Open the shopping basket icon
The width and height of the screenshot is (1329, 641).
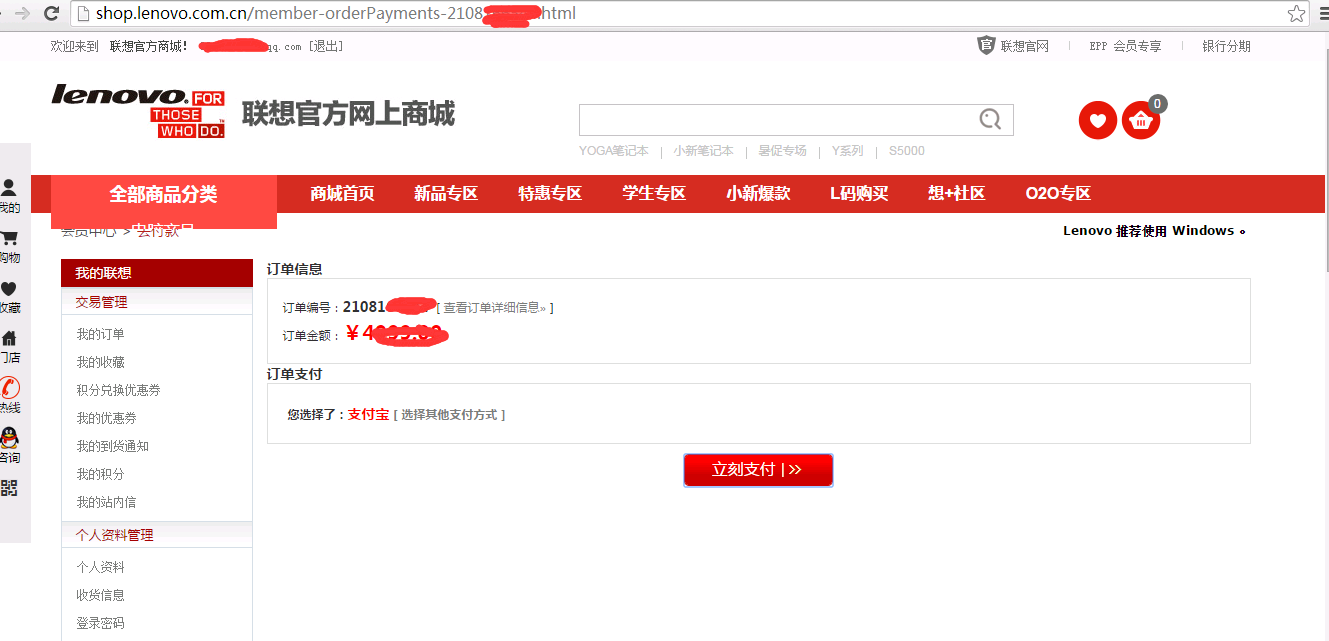pyautogui.click(x=1141, y=121)
